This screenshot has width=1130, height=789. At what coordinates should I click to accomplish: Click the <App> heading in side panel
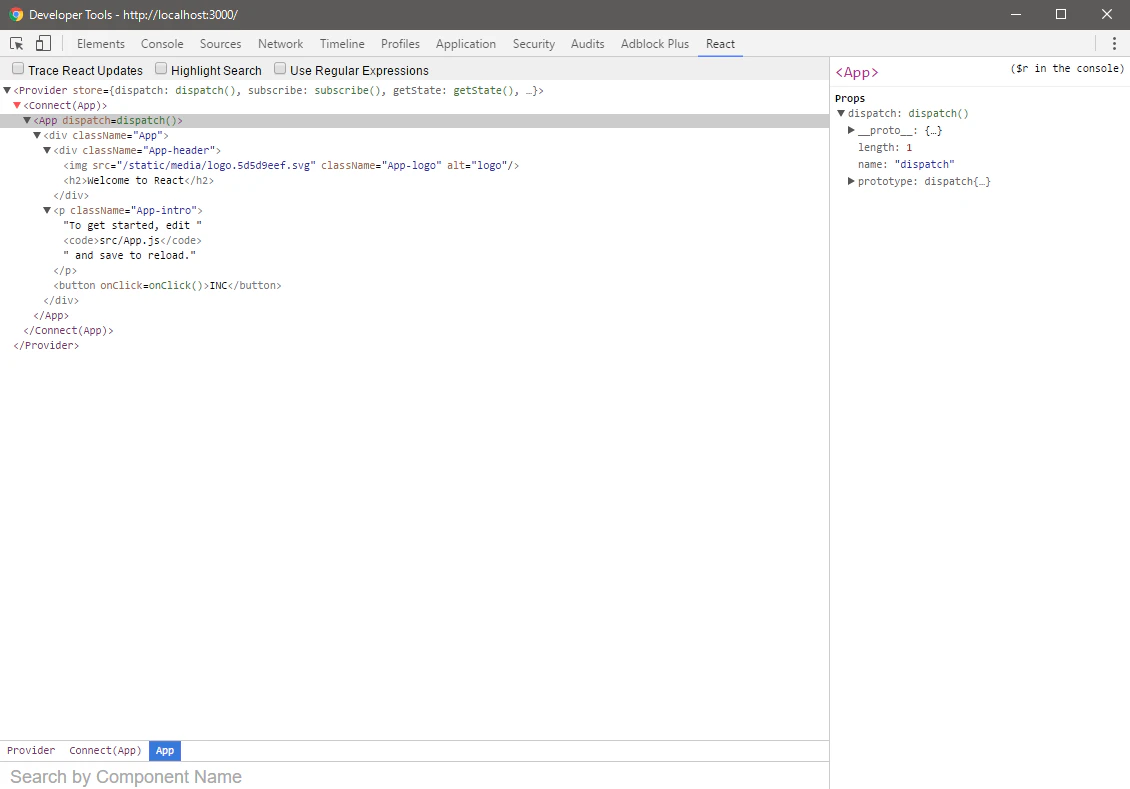tap(857, 73)
